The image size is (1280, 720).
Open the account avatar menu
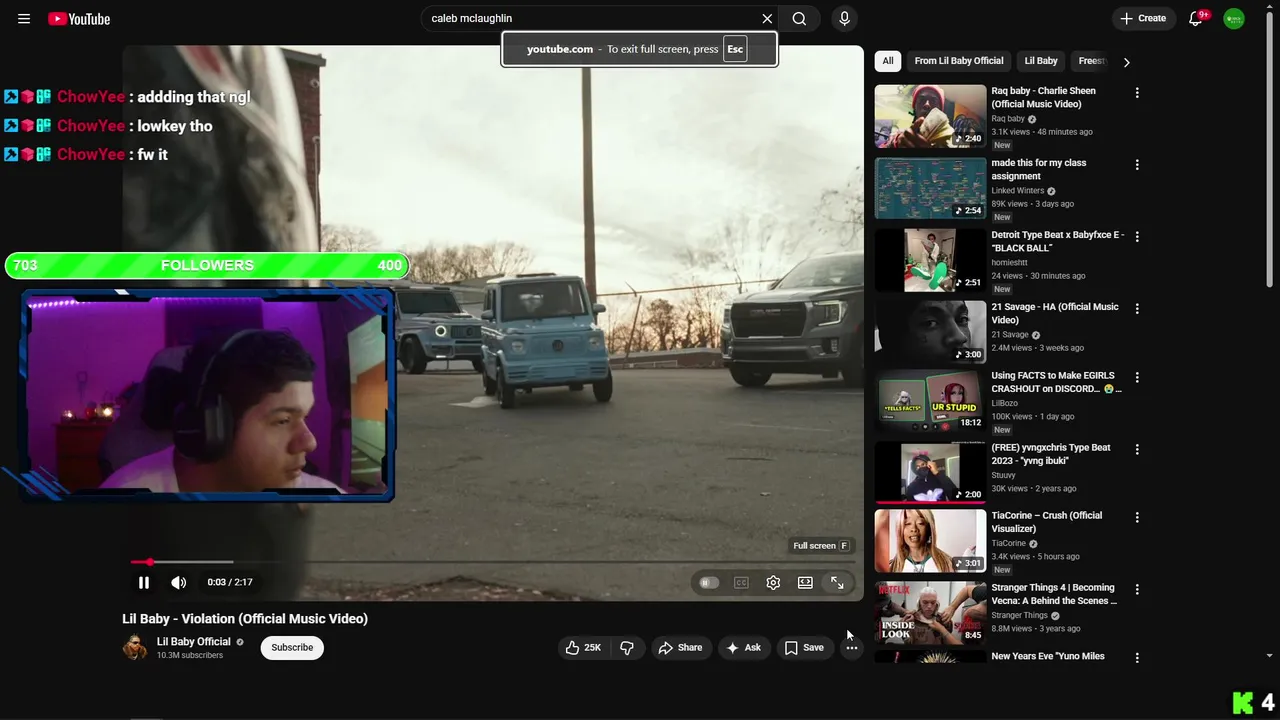coord(1234,19)
